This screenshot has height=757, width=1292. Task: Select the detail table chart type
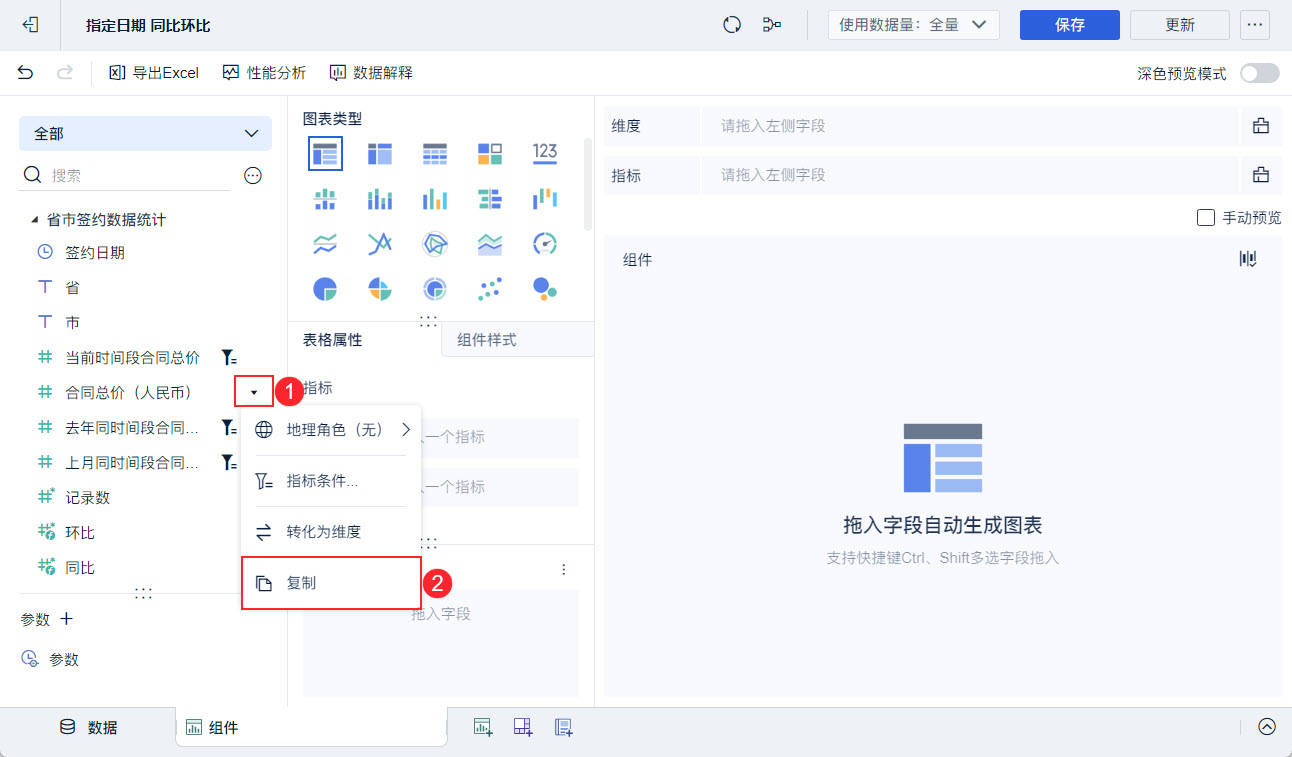[435, 153]
